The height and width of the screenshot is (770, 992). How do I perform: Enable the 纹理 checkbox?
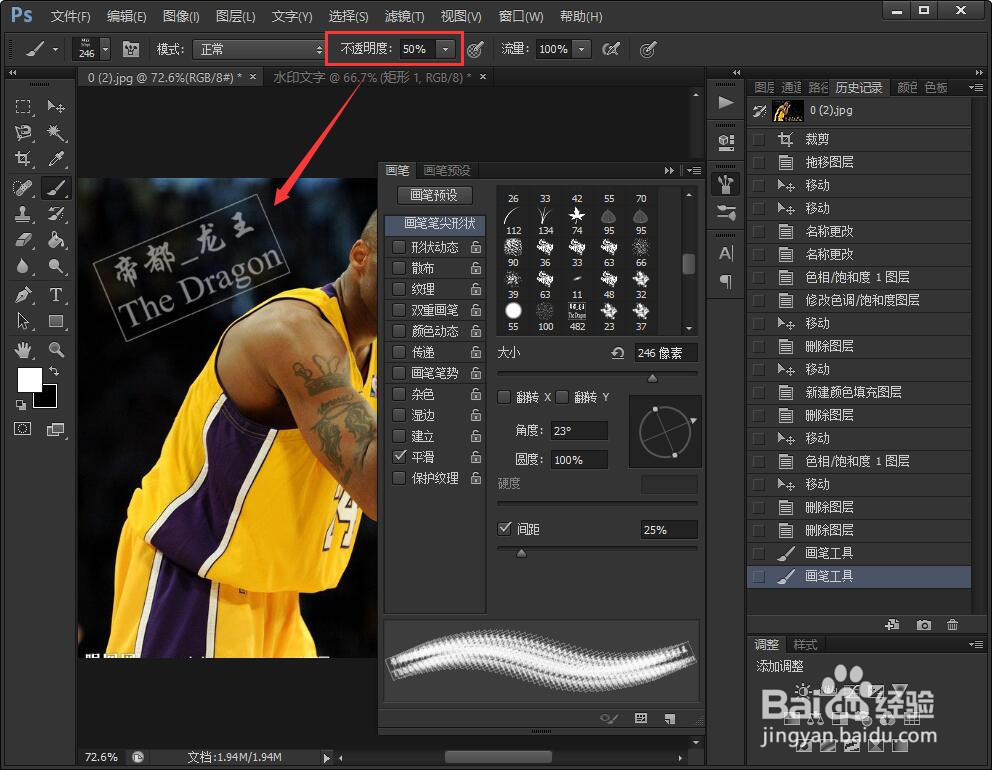pos(399,289)
